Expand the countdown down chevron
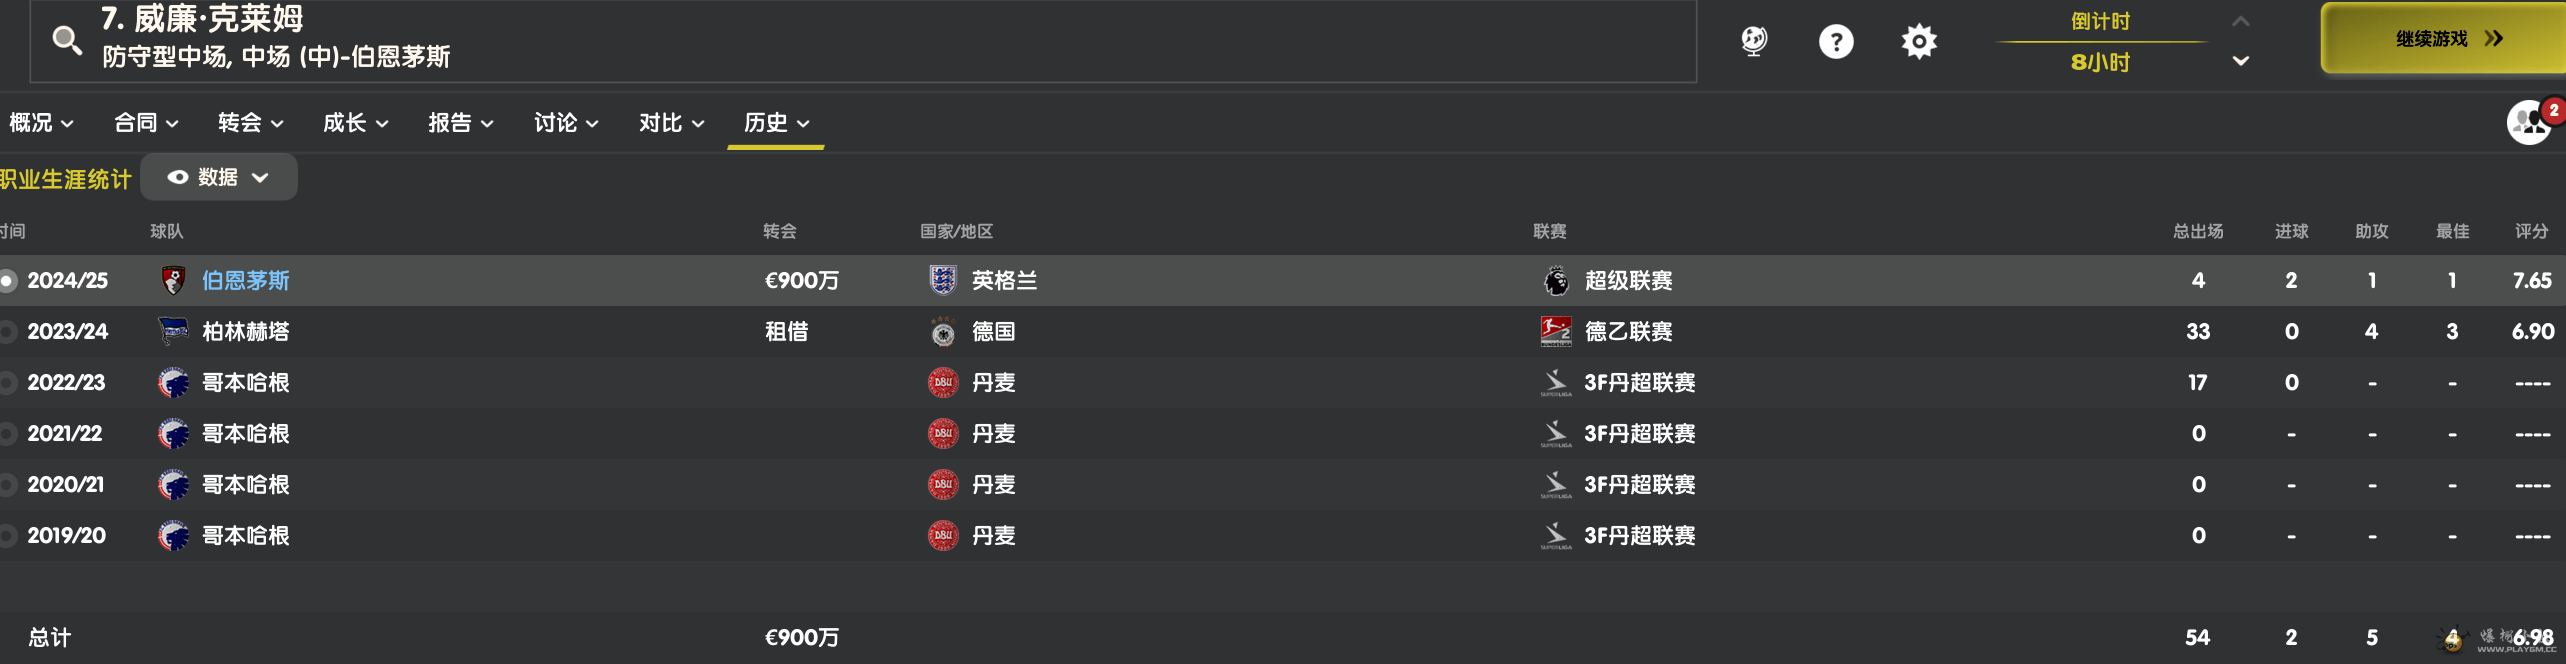Screen dimensions: 2566x664 (2241, 61)
